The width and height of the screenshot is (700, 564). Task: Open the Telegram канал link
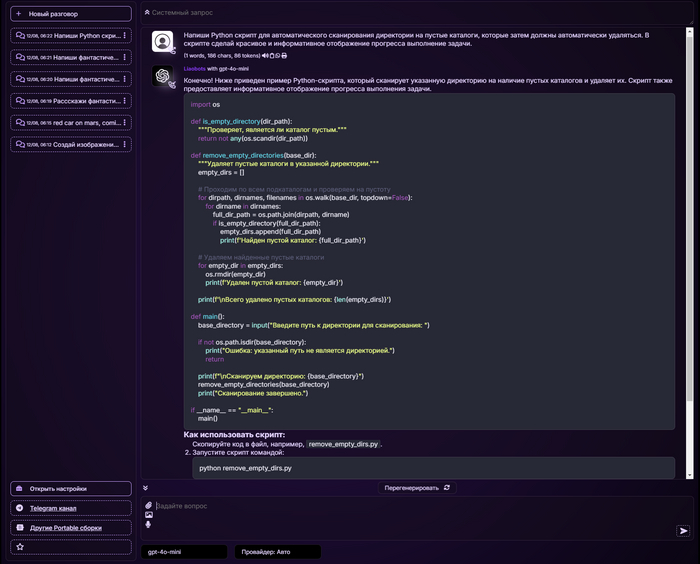click(71, 508)
